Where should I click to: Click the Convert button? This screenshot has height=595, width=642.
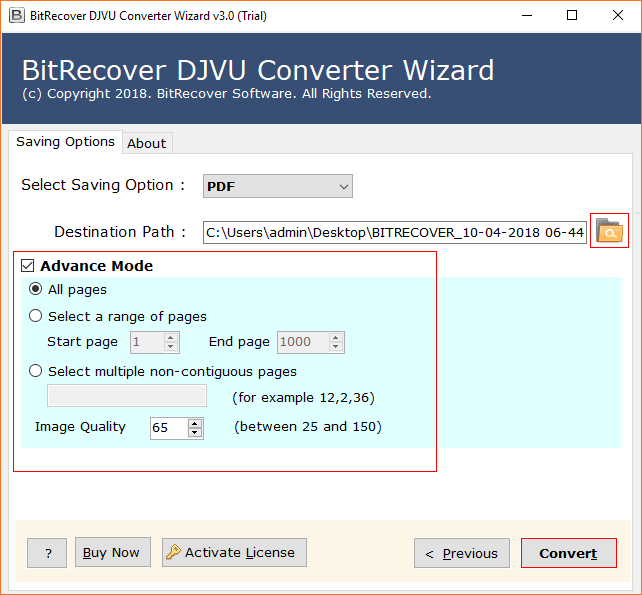click(569, 553)
